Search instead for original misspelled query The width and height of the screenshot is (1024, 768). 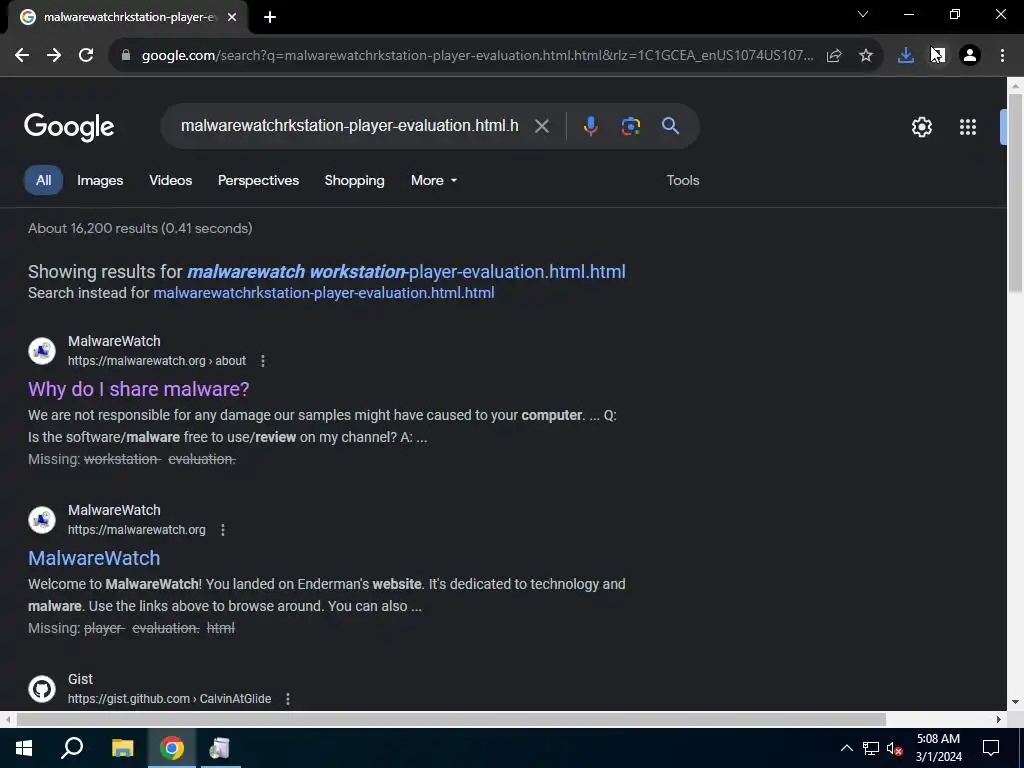[x=323, y=293]
